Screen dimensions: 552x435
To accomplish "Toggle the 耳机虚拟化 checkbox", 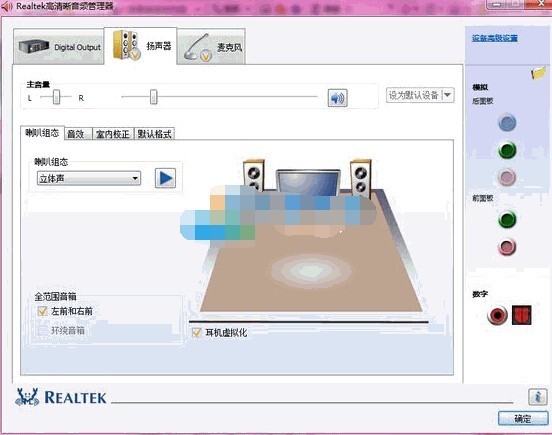I will click(196, 332).
